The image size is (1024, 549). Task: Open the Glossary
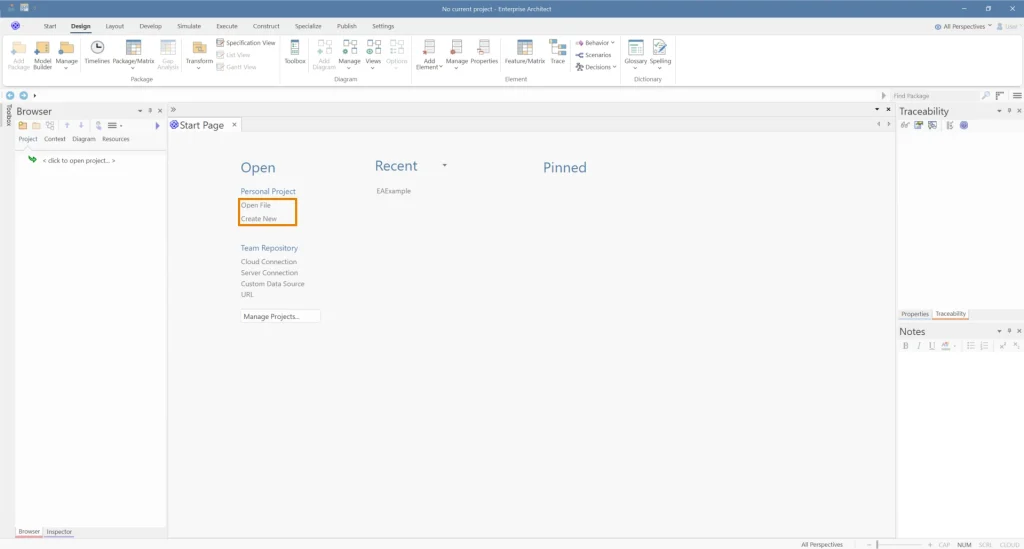pos(635,54)
